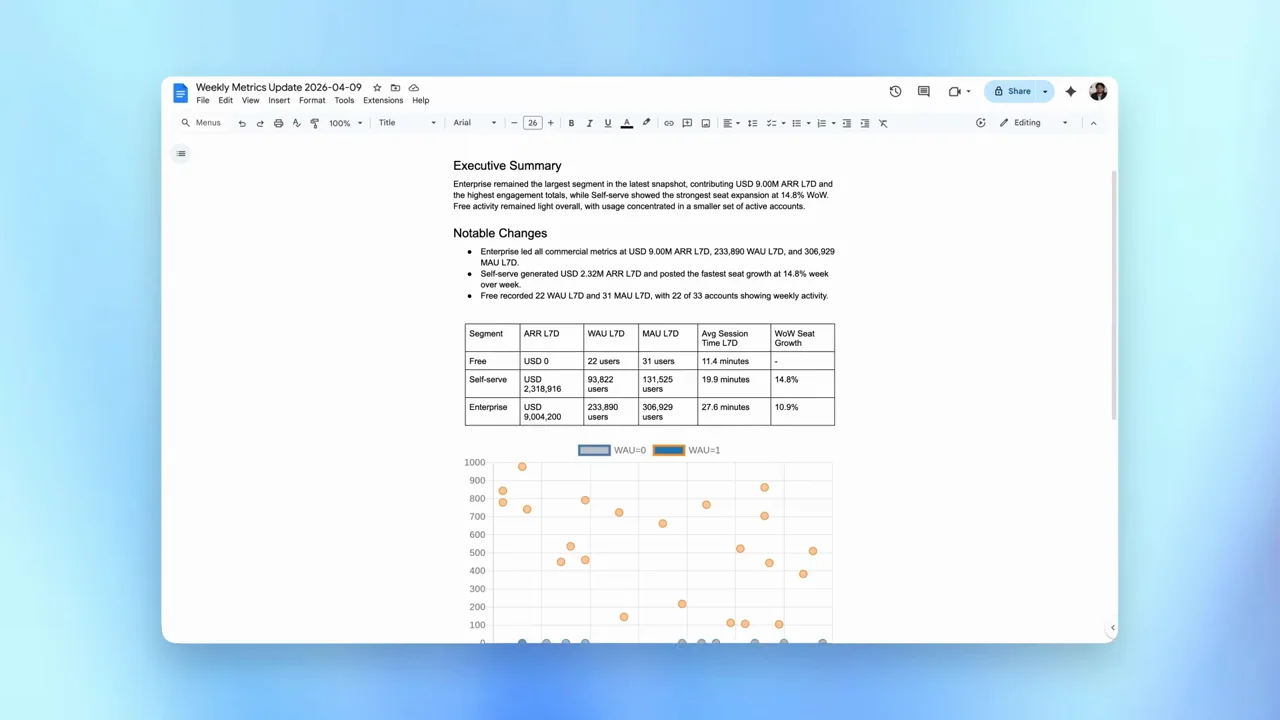Open the Title paragraph style dropdown
The height and width of the screenshot is (720, 1280).
[x=407, y=123]
